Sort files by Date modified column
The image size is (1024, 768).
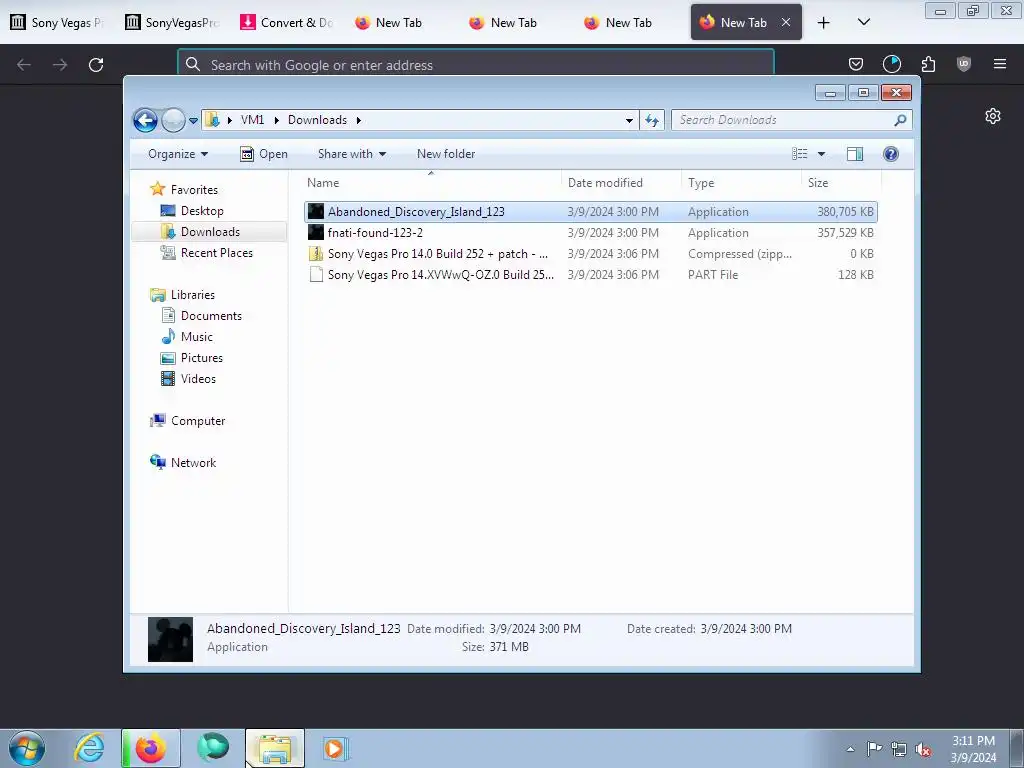621,183
